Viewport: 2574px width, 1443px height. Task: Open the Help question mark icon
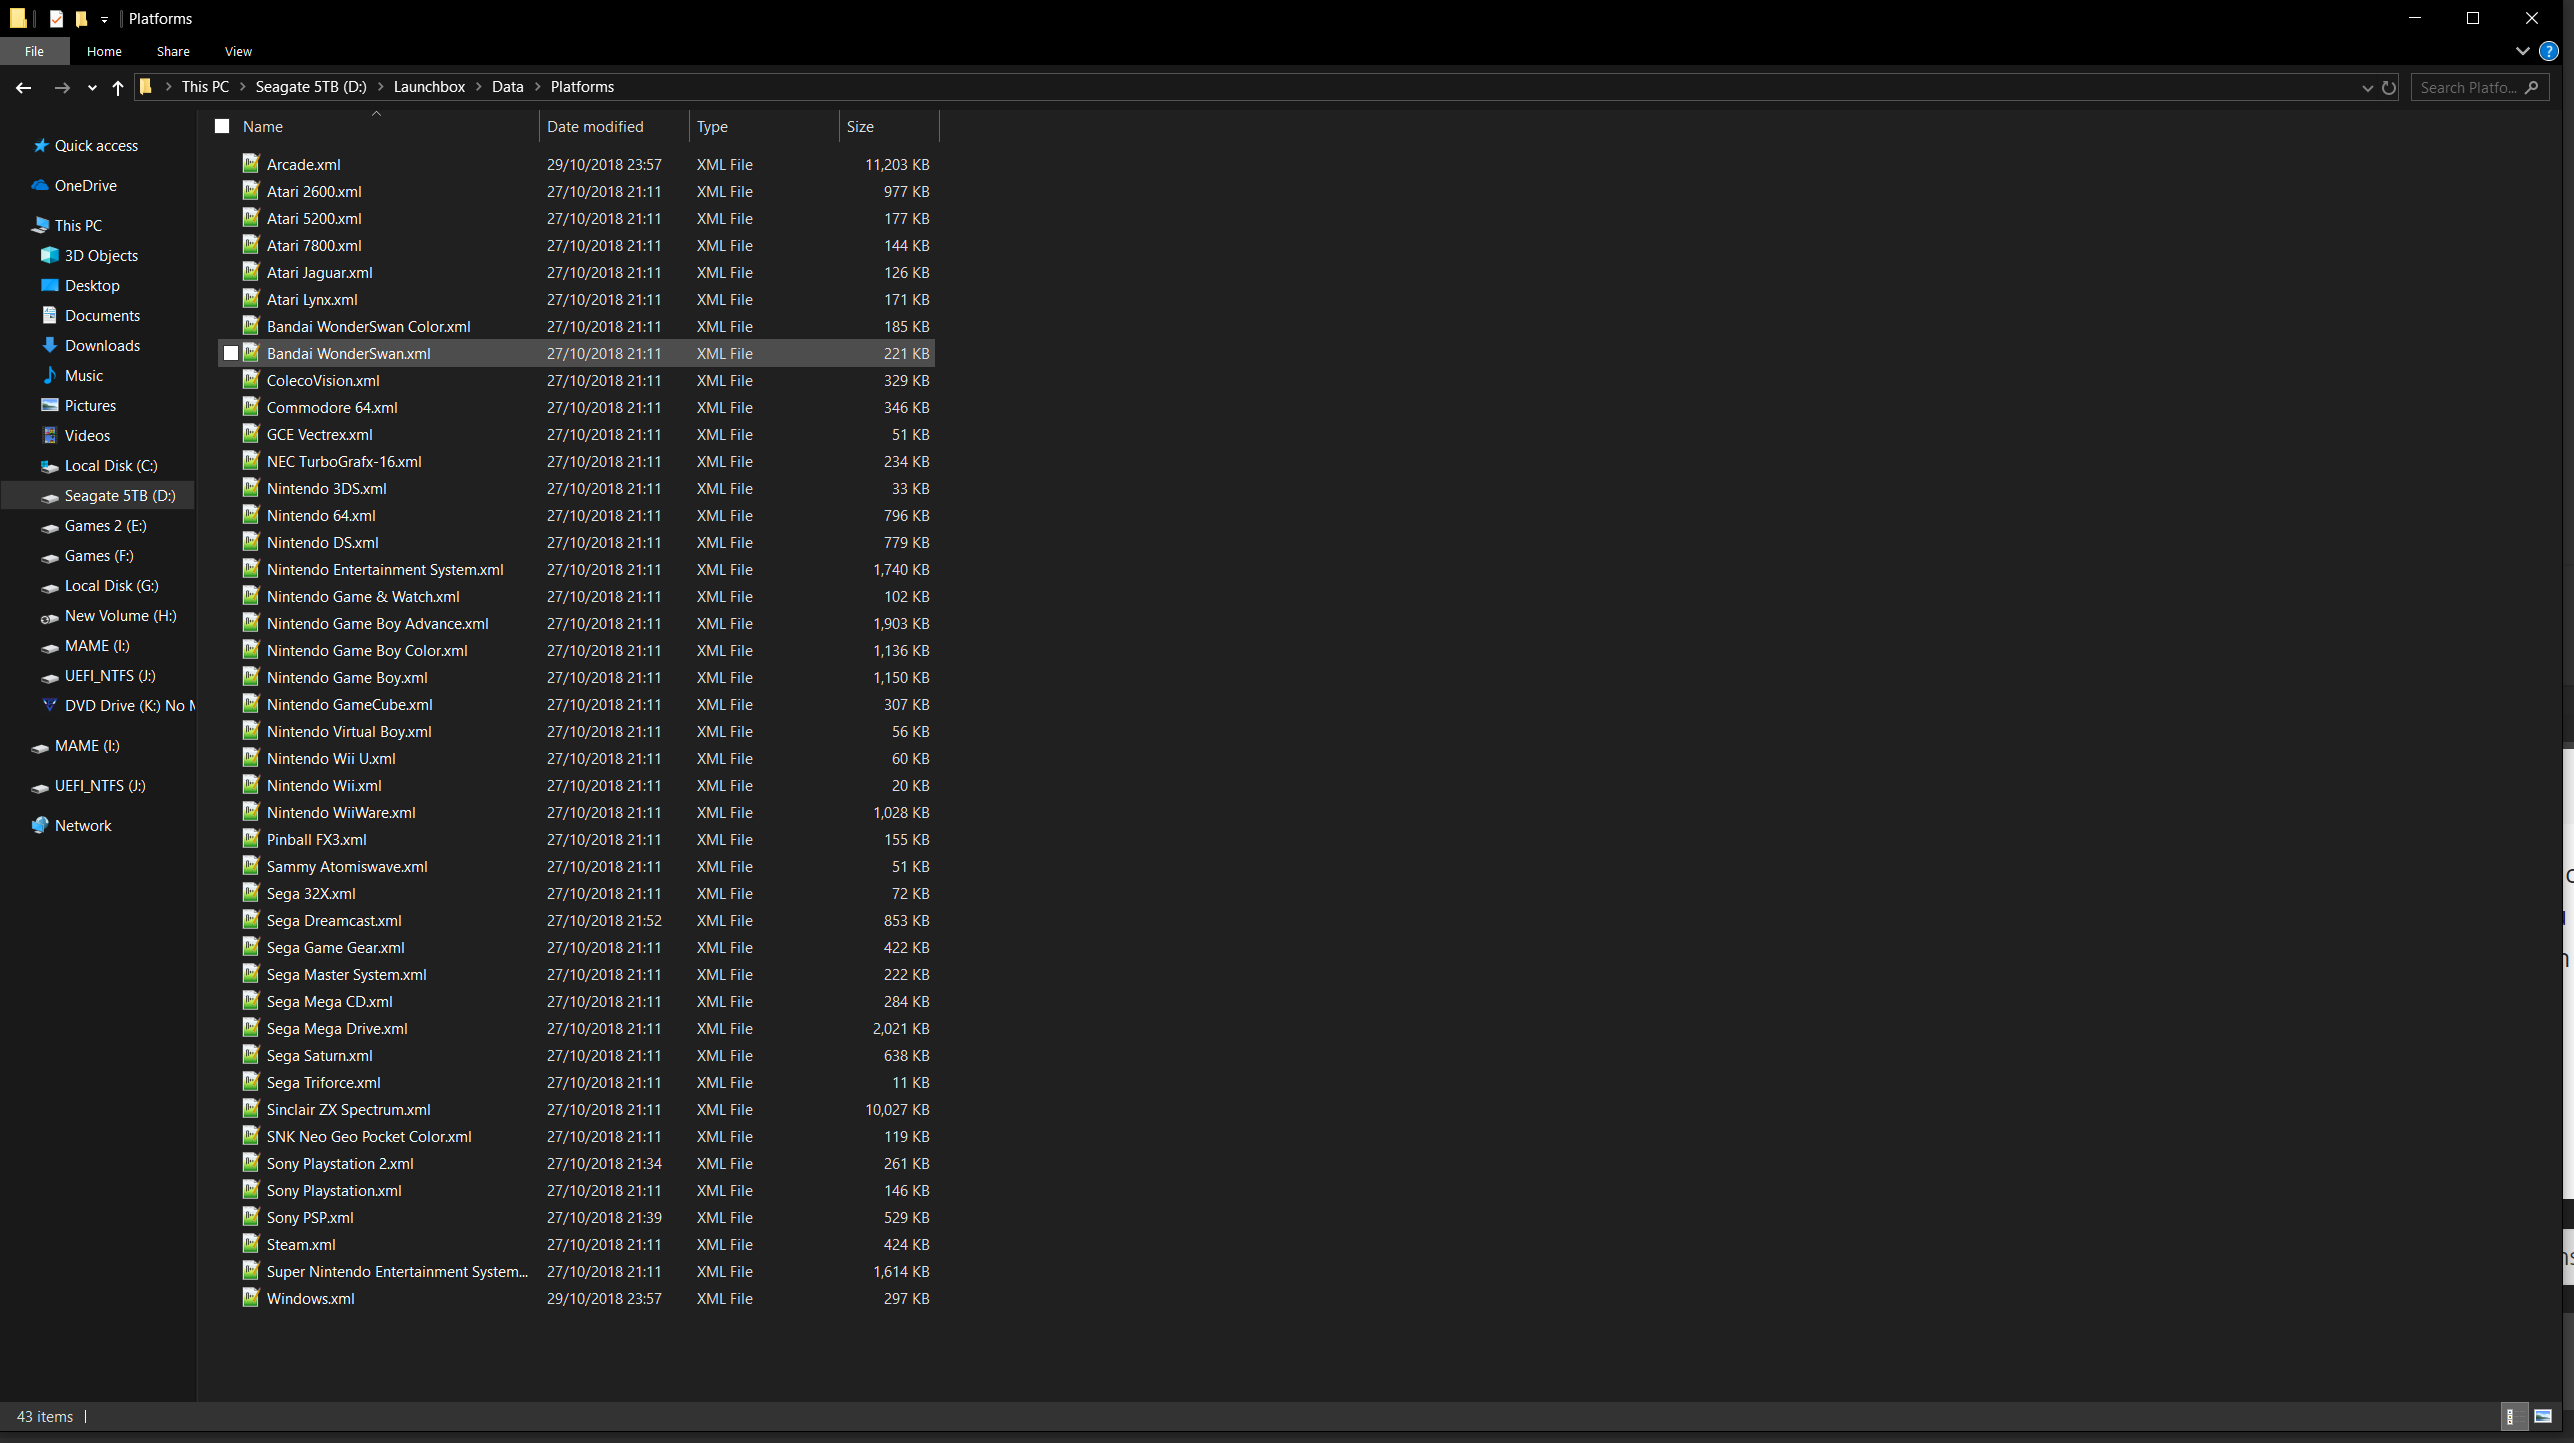2548,51
